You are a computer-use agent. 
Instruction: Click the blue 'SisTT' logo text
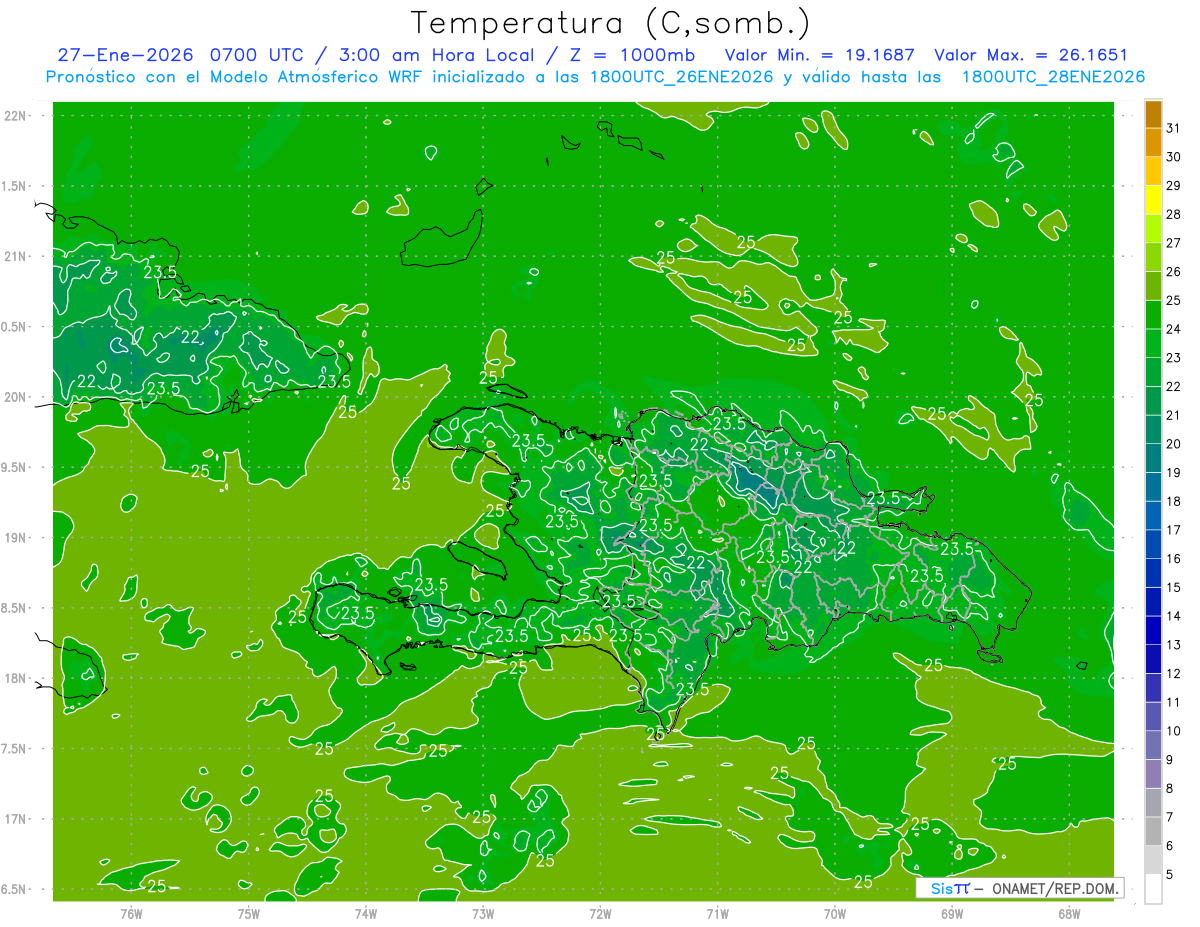tap(950, 888)
